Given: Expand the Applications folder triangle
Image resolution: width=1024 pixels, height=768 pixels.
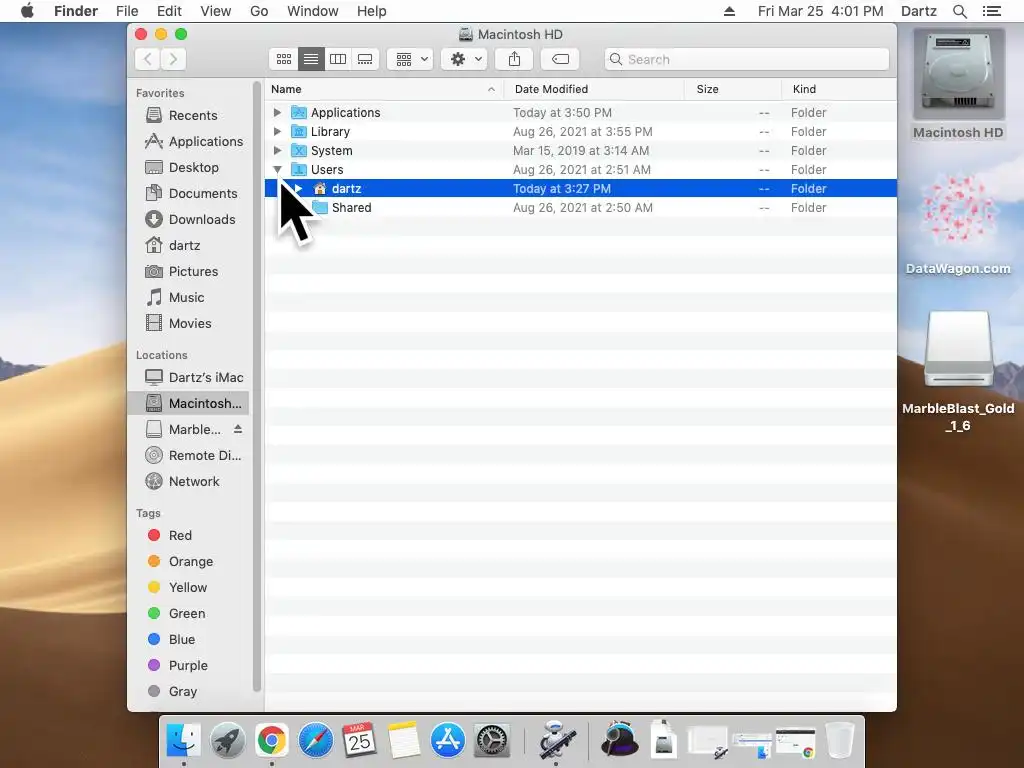Looking at the screenshot, I should [x=278, y=112].
